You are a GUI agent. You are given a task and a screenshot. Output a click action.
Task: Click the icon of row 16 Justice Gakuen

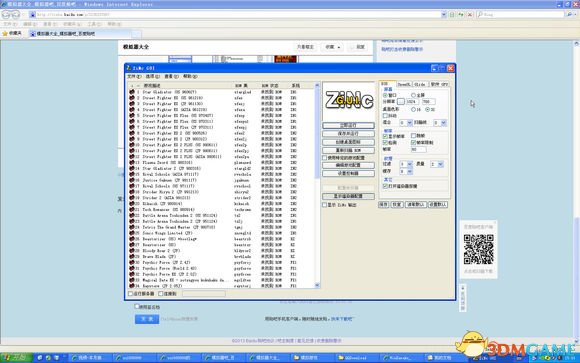click(x=132, y=180)
